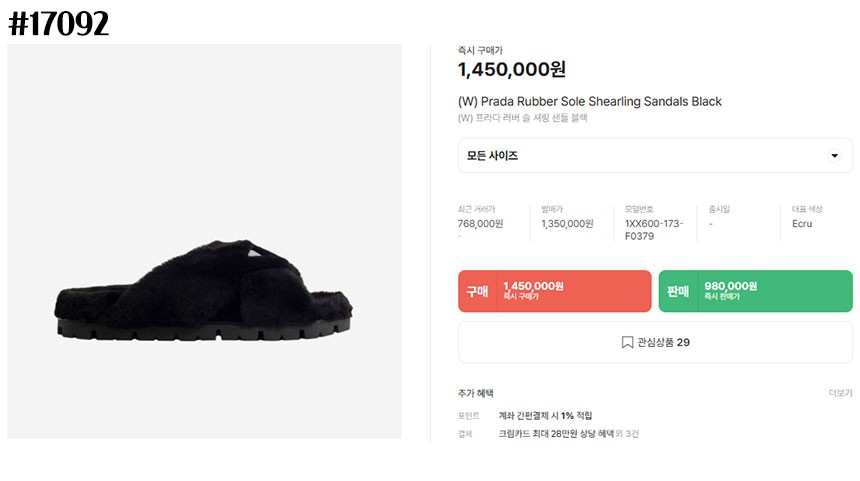This screenshot has width=860, height=481.
Task: Click the 추가 혜택 section heading
Action: pyautogui.click(x=476, y=393)
